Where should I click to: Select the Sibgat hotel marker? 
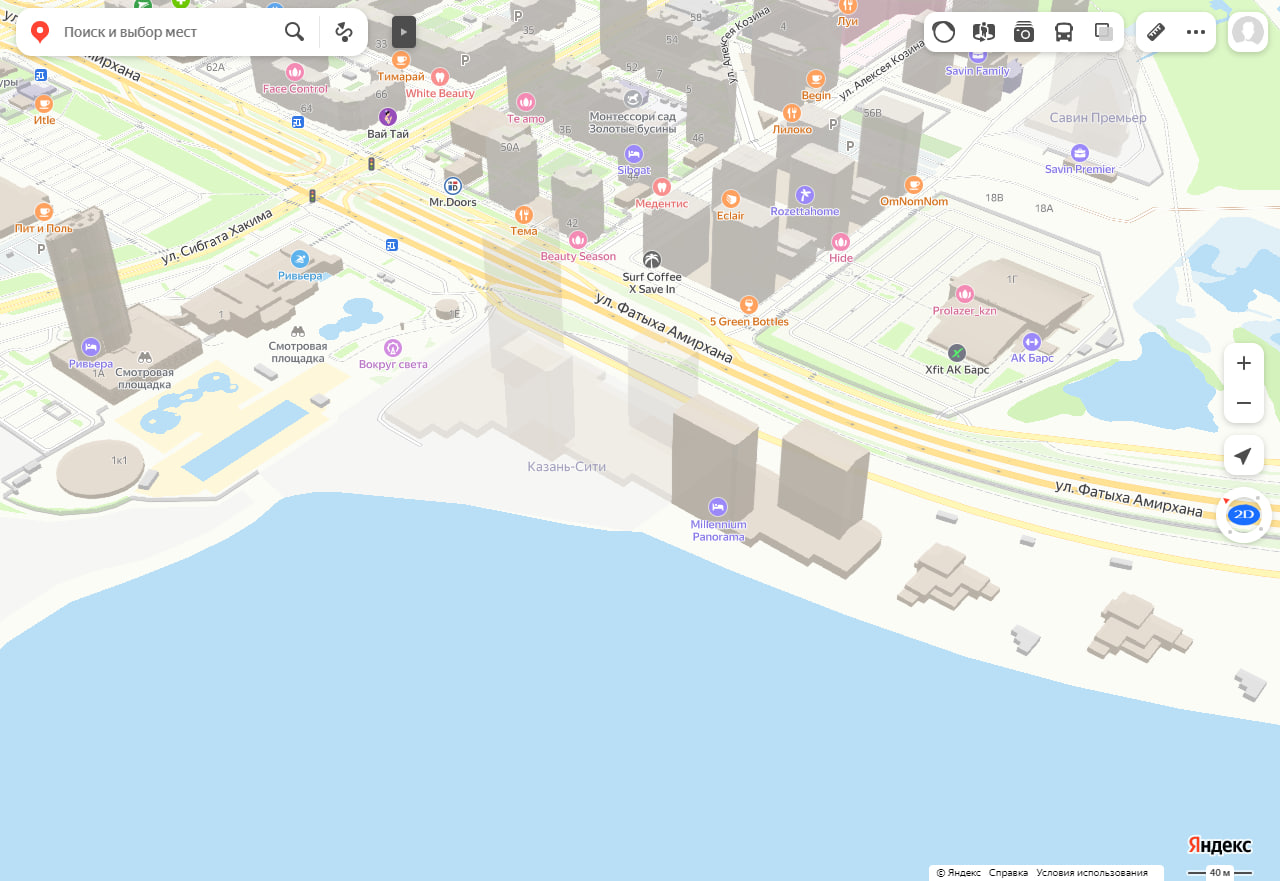[633, 154]
